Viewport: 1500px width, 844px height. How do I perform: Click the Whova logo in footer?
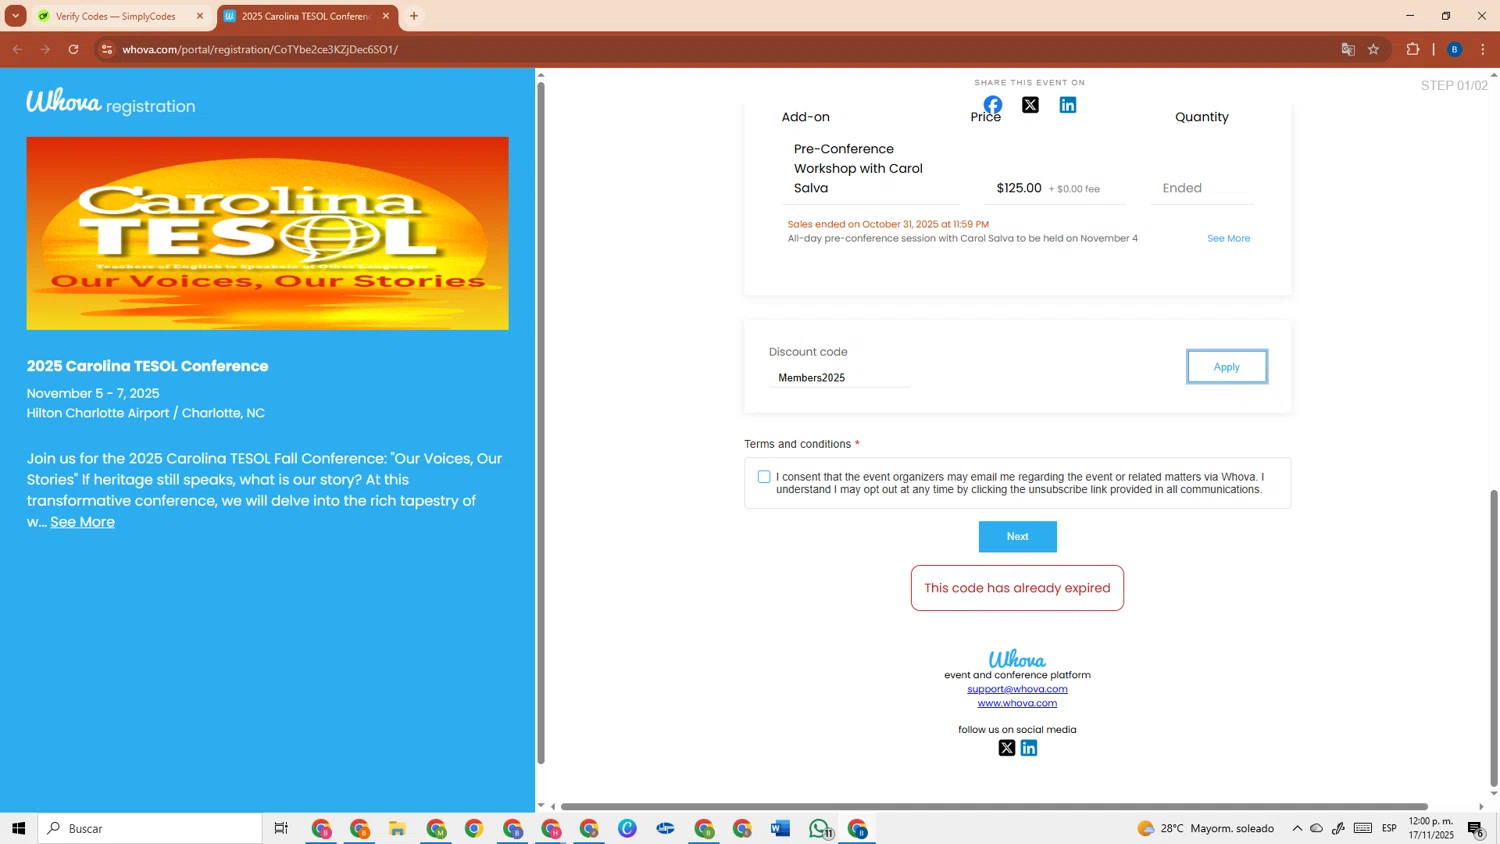(x=1017, y=659)
